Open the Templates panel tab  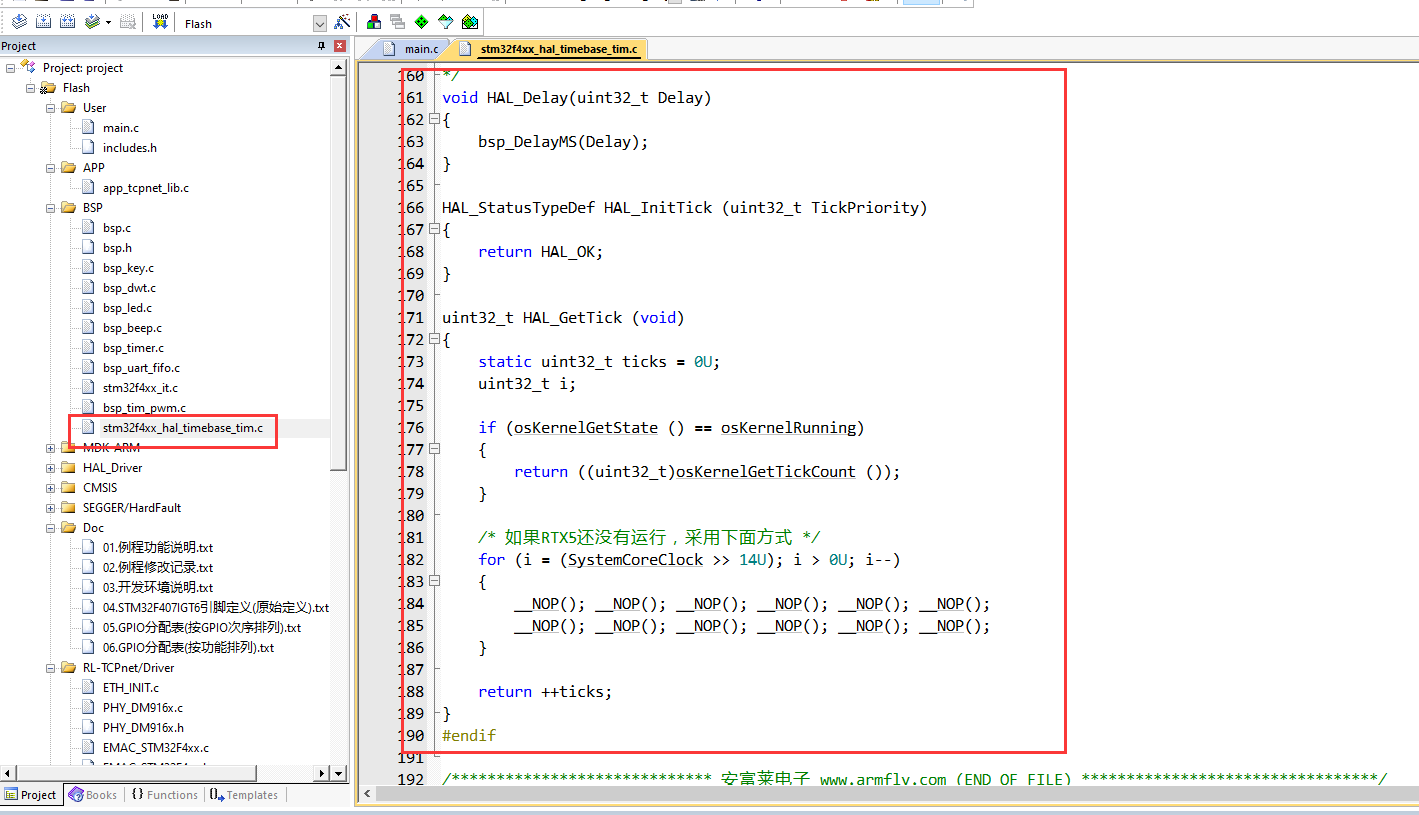(x=243, y=795)
